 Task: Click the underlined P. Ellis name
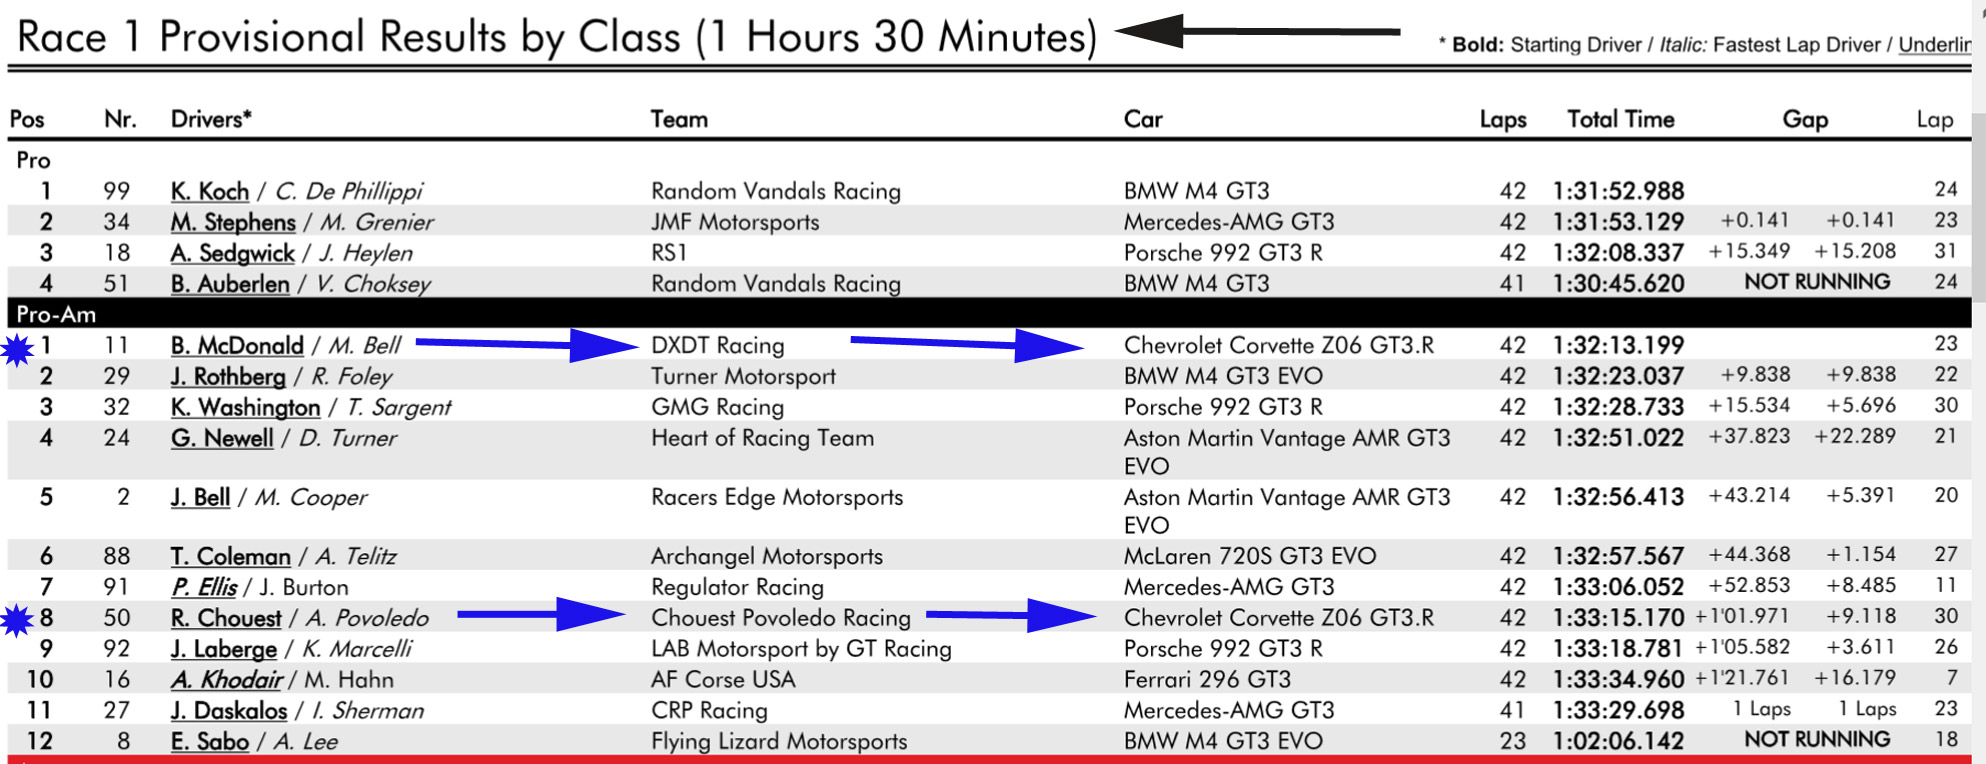(x=204, y=587)
